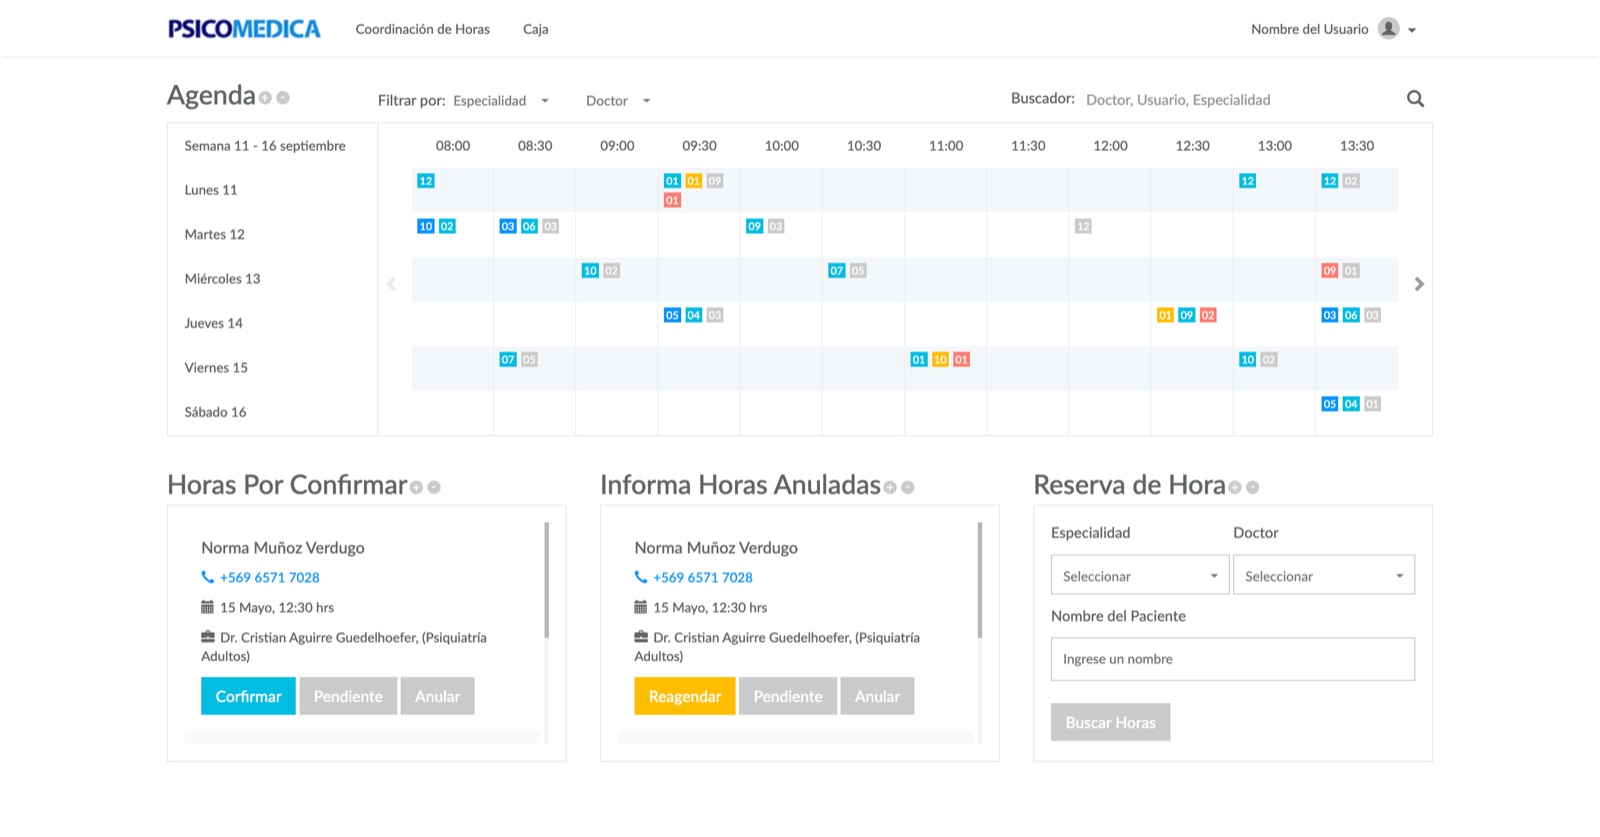
Task: Click plus icon next to Informa Horas Anuladas
Action: pos(890,488)
